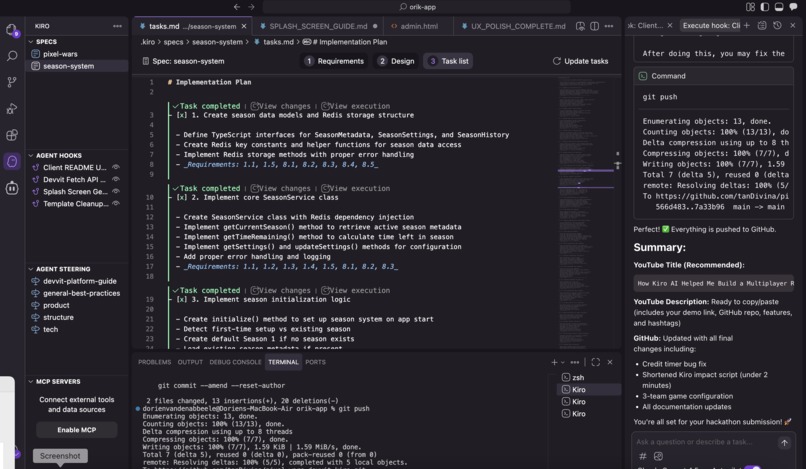This screenshot has height=469, width=806.
Task: Toggle the primary sidebar from the title bar
Action: (765, 7)
